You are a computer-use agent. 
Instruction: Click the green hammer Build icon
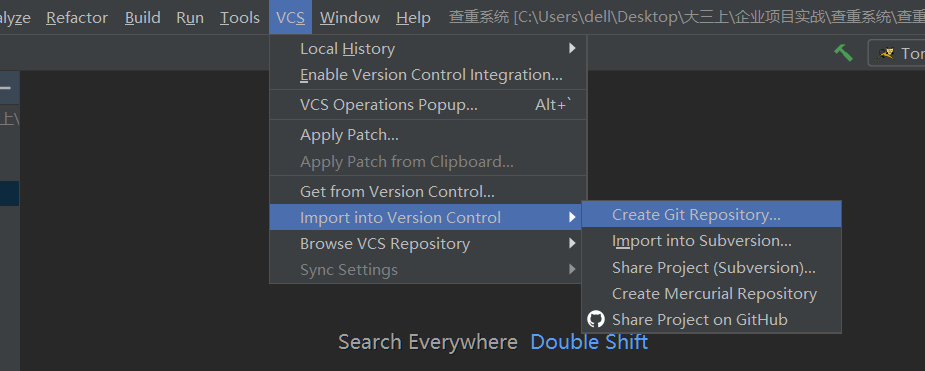844,52
